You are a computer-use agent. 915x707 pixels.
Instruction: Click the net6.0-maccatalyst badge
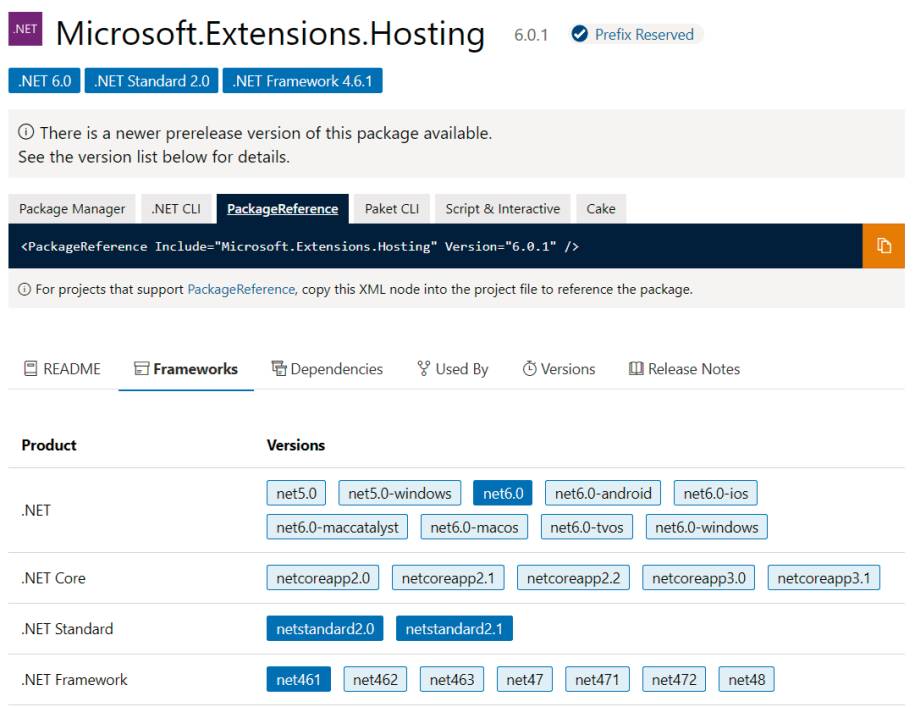(x=337, y=527)
